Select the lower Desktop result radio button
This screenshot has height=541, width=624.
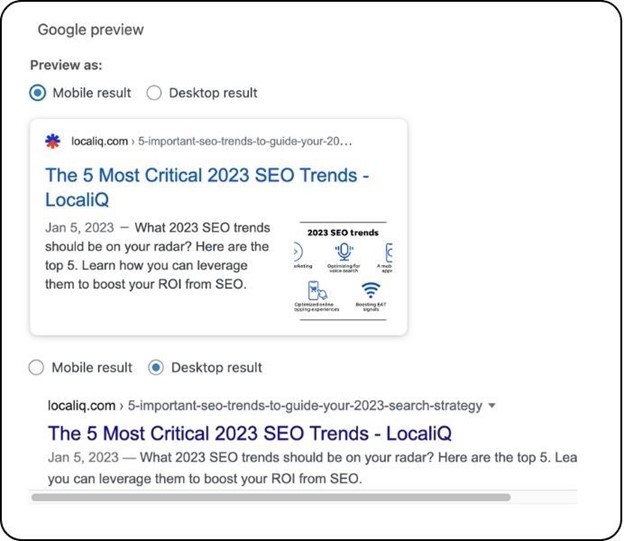pyautogui.click(x=155, y=367)
